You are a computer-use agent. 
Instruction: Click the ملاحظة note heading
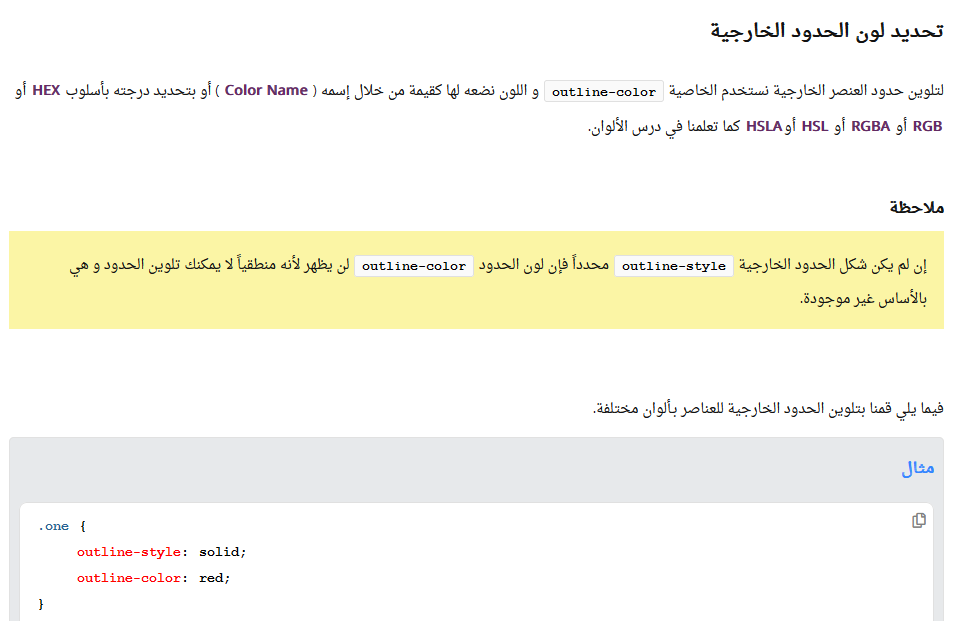pyautogui.click(x=916, y=207)
